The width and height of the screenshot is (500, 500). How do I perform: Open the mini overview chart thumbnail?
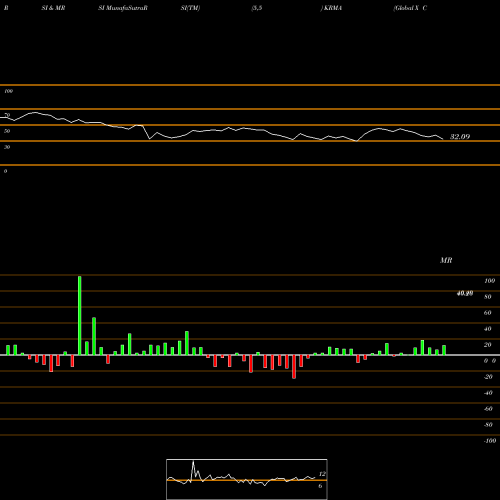tap(247, 479)
